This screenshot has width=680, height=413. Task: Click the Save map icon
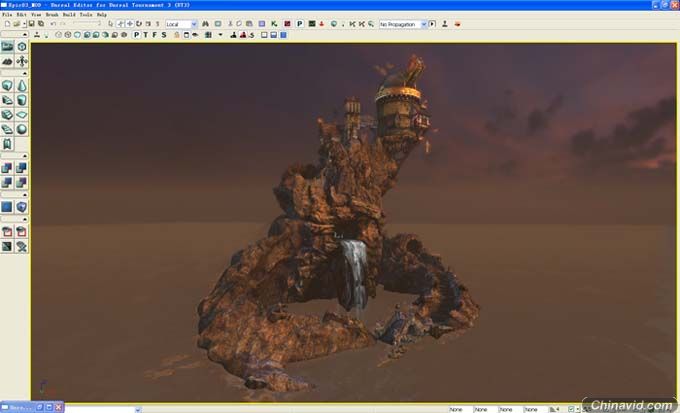(x=32, y=24)
